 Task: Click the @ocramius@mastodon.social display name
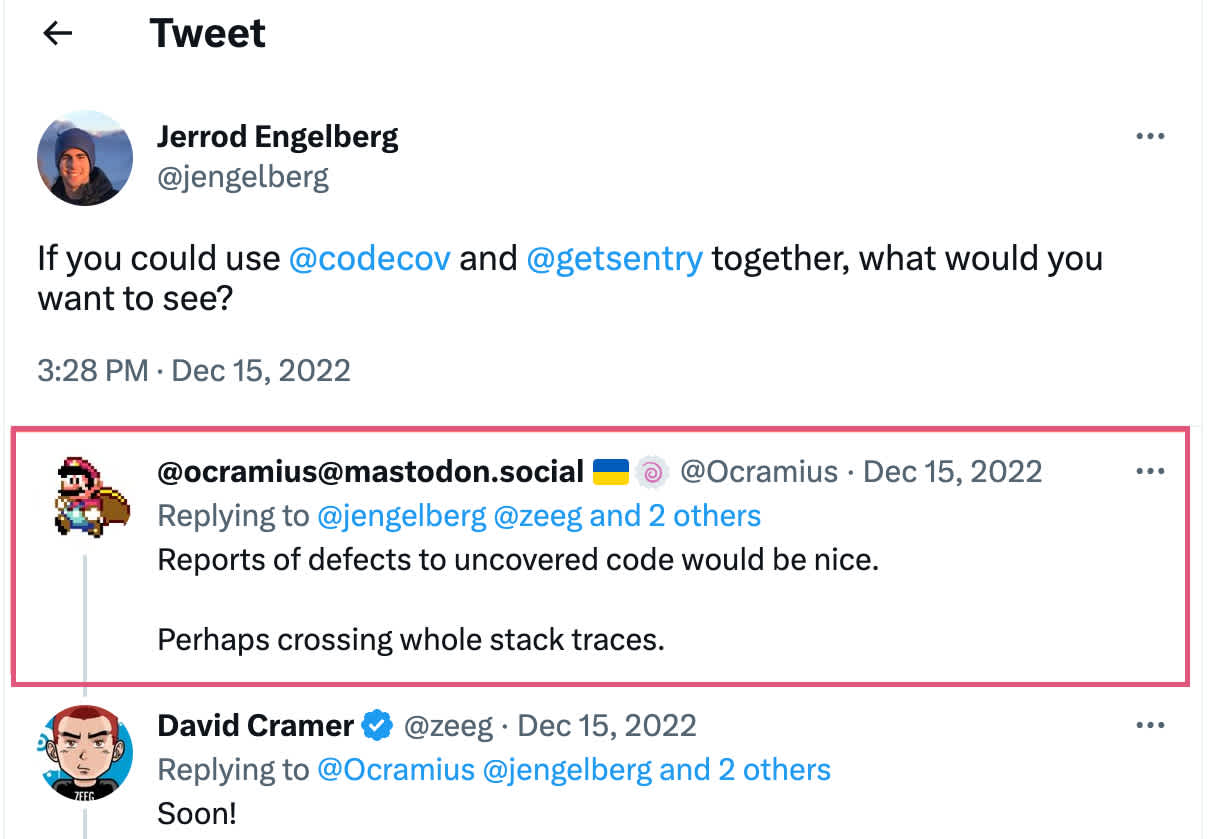point(370,471)
